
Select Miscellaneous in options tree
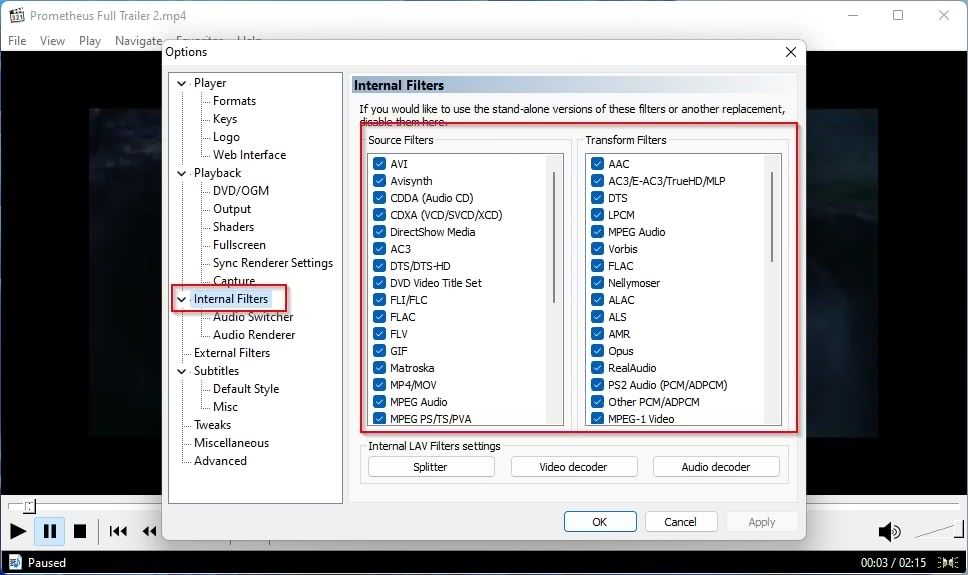click(x=232, y=443)
